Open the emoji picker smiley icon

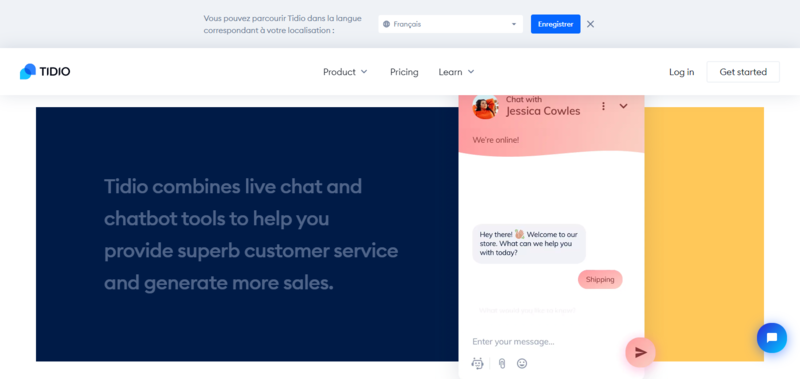521,363
